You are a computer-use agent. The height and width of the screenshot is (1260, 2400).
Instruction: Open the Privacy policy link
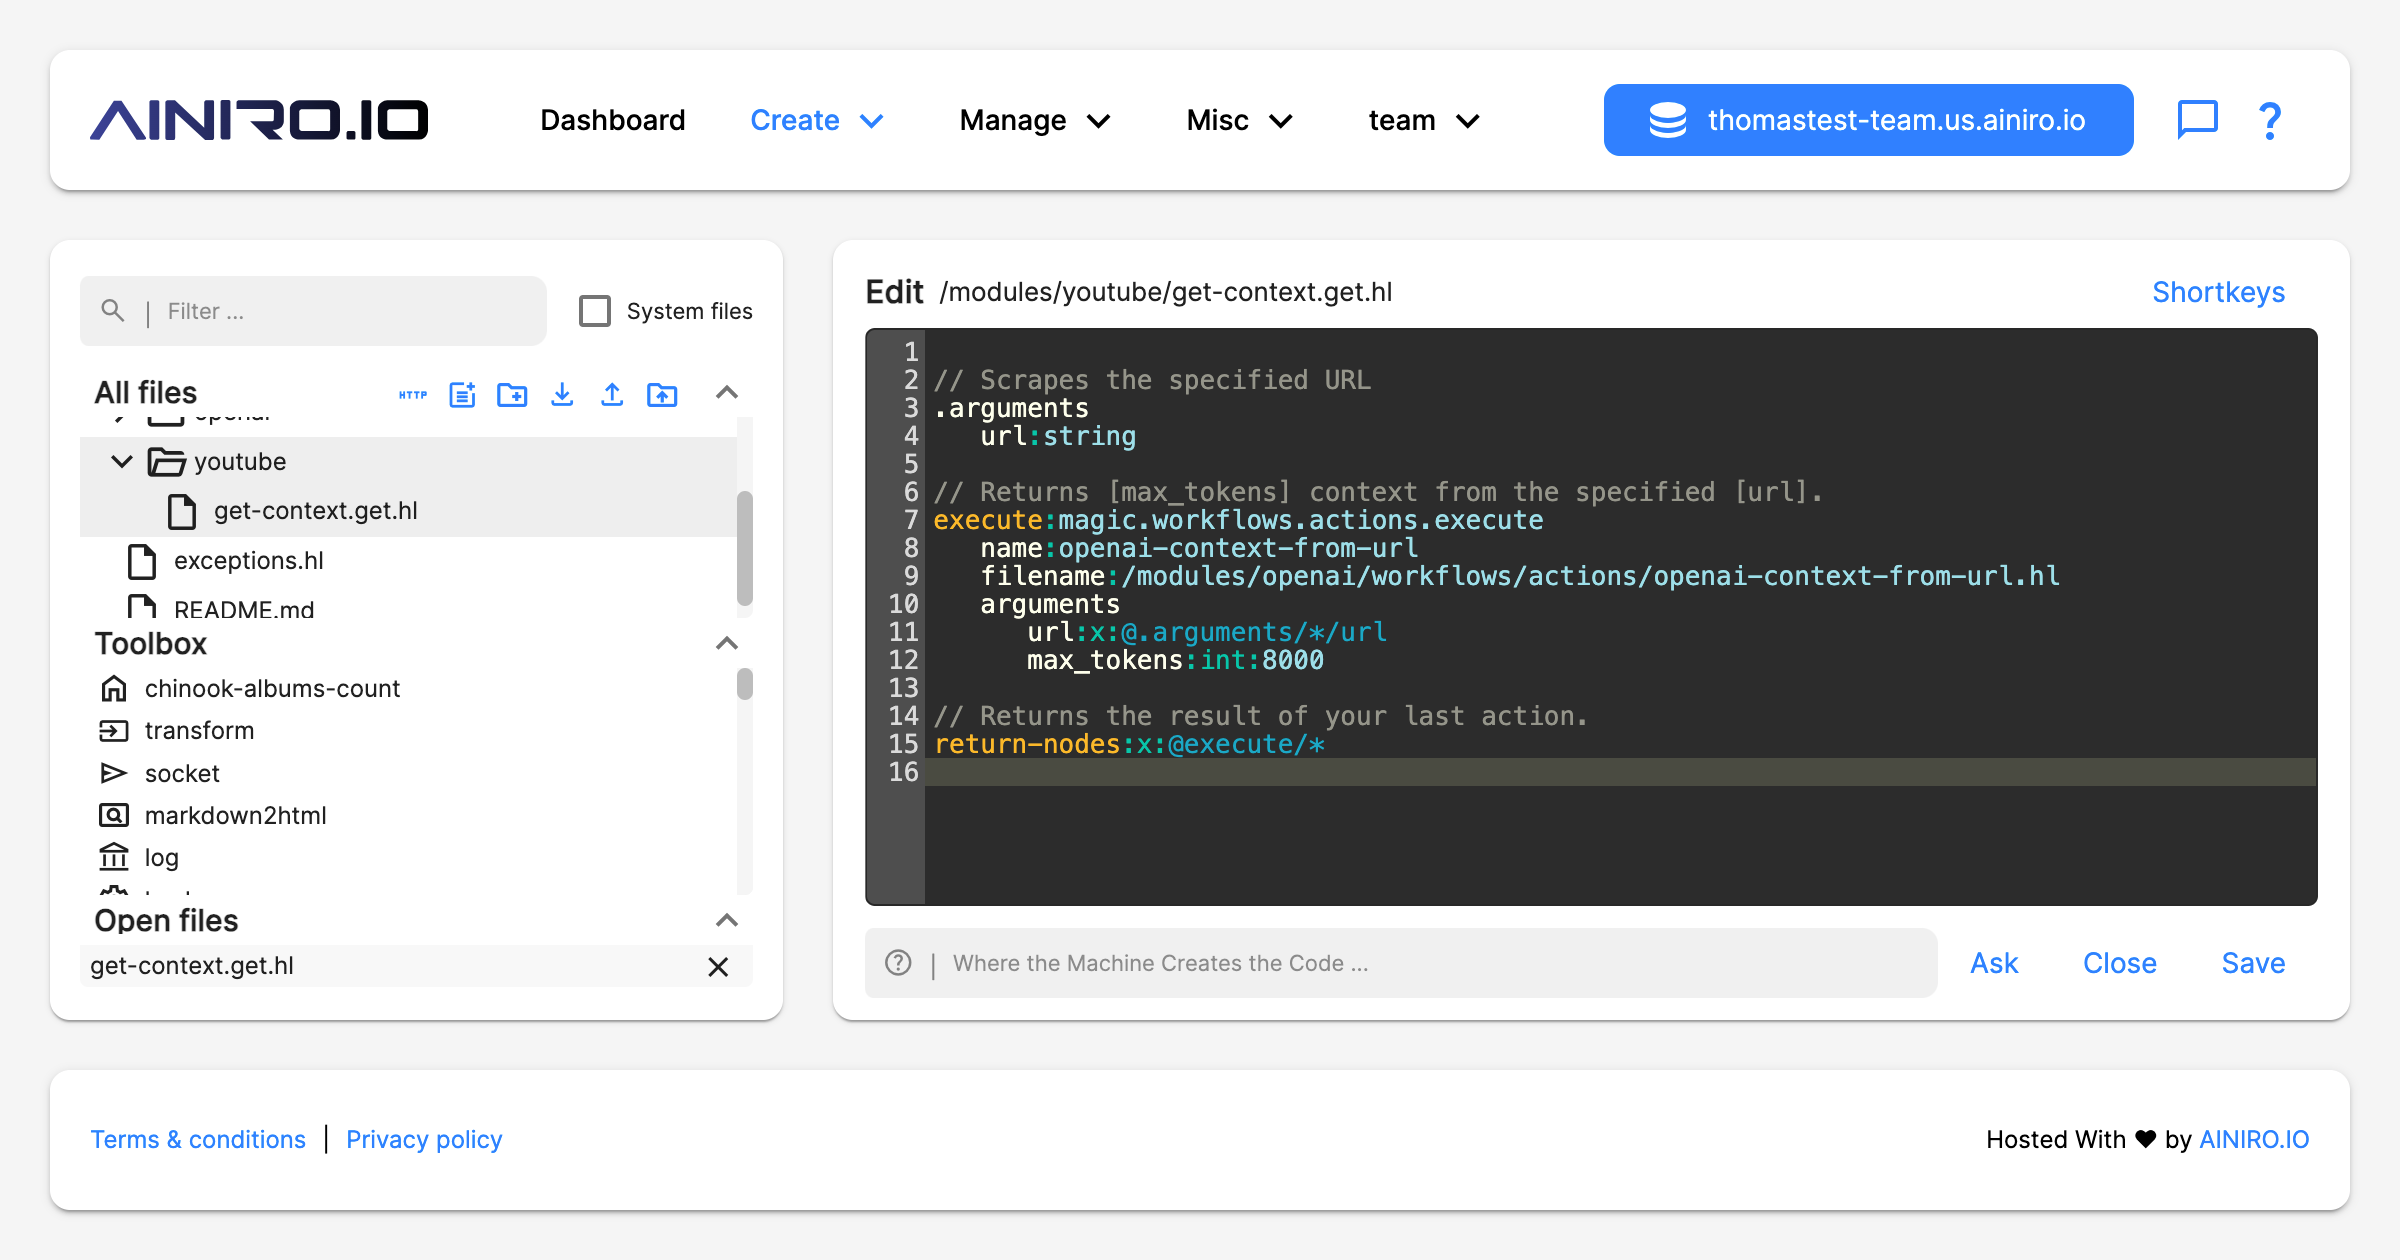pos(424,1139)
